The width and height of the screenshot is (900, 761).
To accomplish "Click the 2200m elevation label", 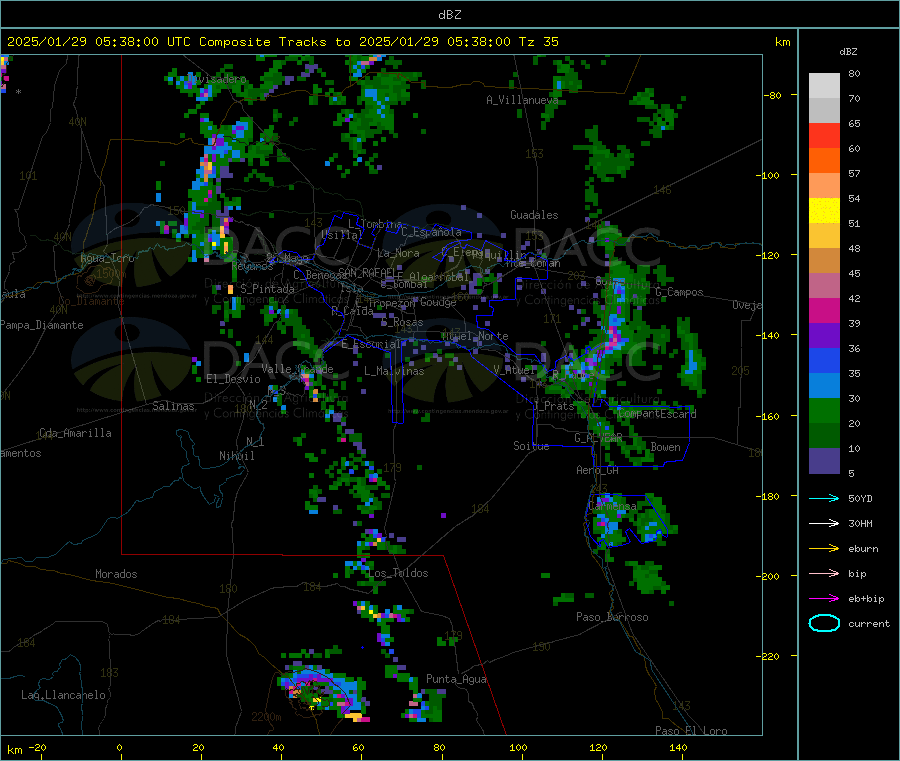I will point(266,717).
